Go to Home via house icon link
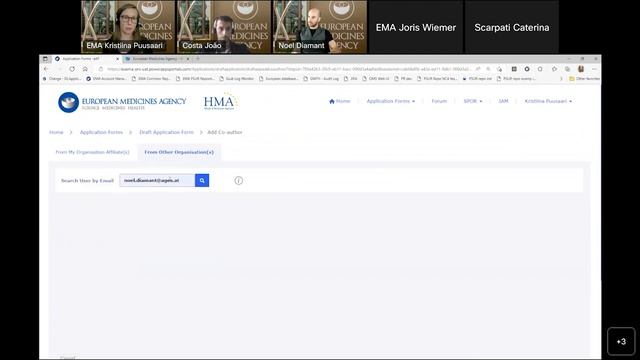 (x=340, y=101)
